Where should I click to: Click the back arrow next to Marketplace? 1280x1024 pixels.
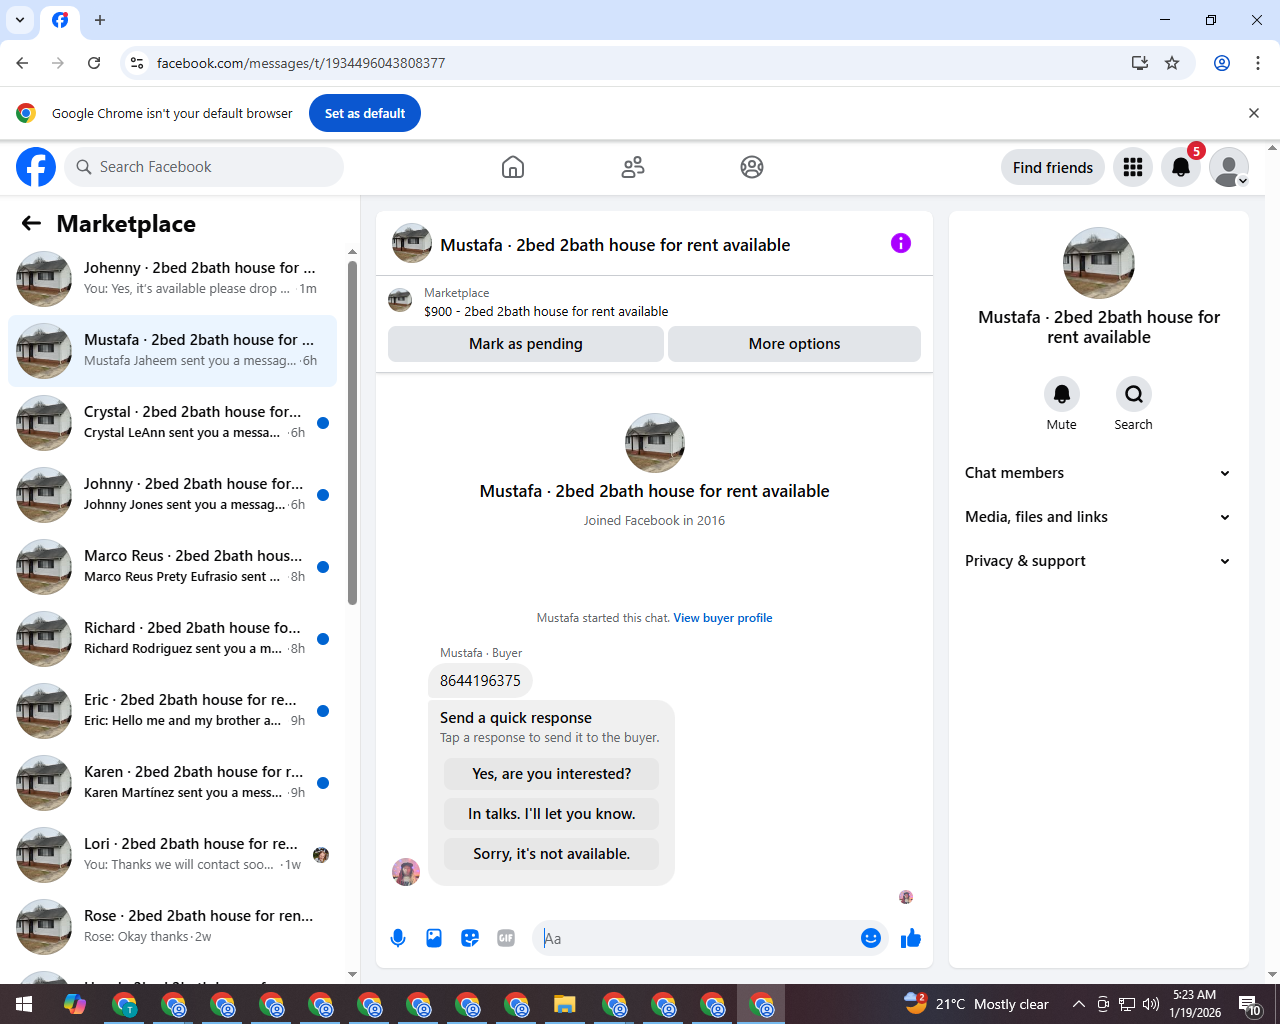coord(31,224)
